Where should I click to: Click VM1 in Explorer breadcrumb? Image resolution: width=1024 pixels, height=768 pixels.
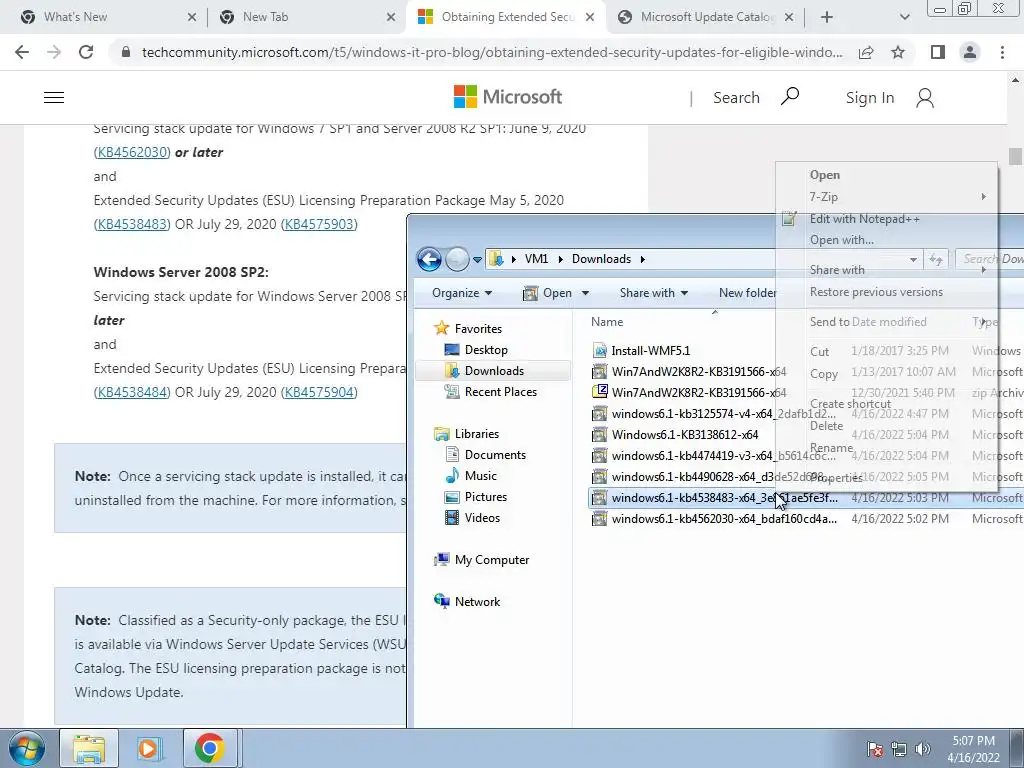tap(536, 259)
